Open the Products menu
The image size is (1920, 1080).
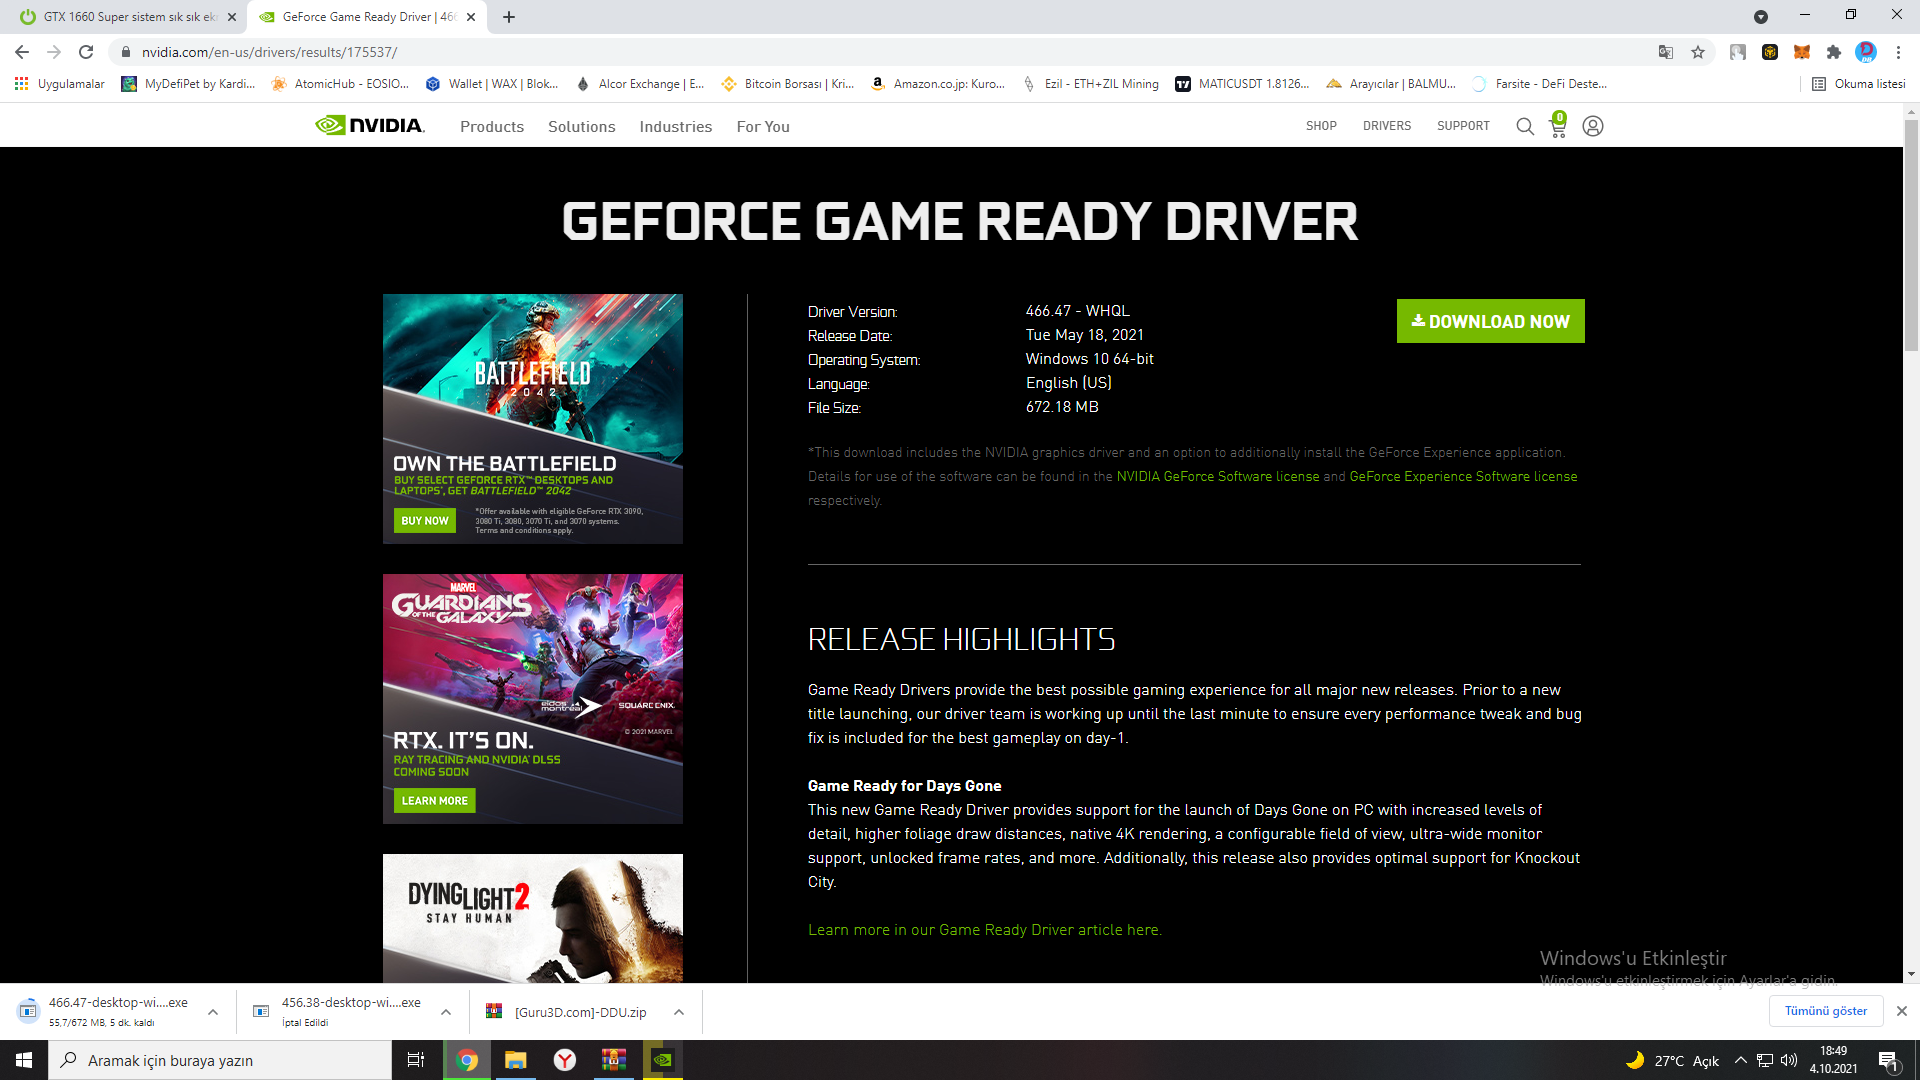[x=491, y=127]
